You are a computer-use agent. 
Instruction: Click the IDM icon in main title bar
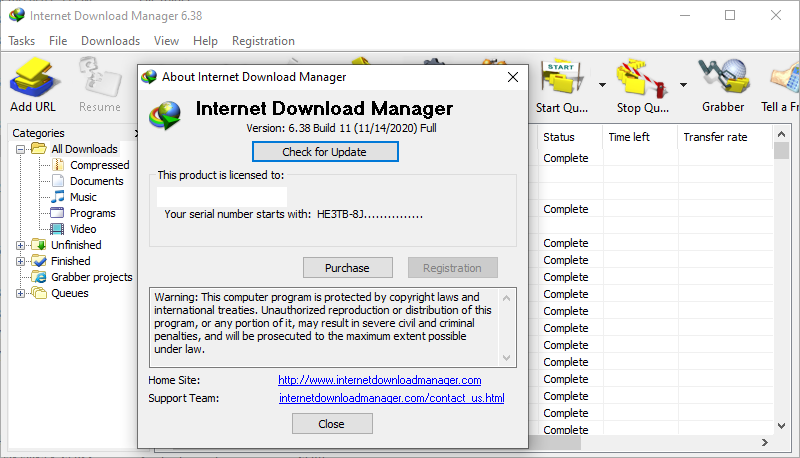(x=17, y=15)
